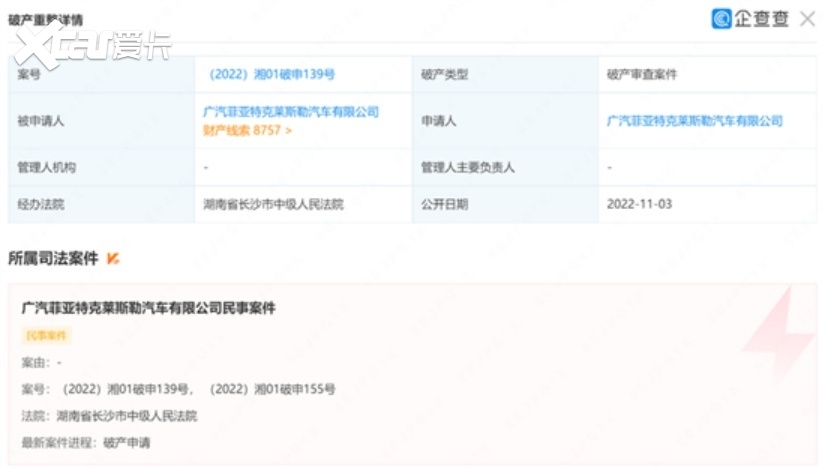Click the yellow 民事案件 tag
This screenshot has height=470, width=825.
coord(46,336)
